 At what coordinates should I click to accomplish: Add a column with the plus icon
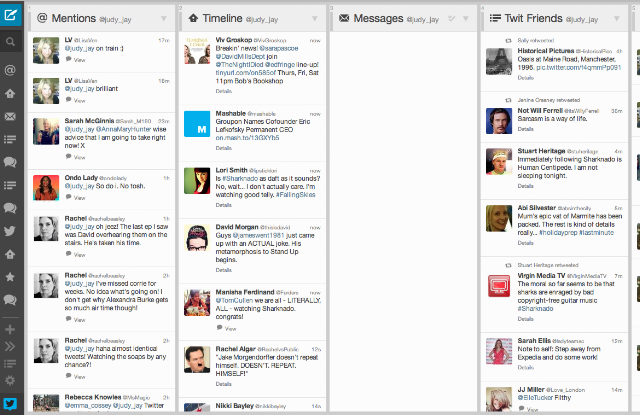[10, 329]
